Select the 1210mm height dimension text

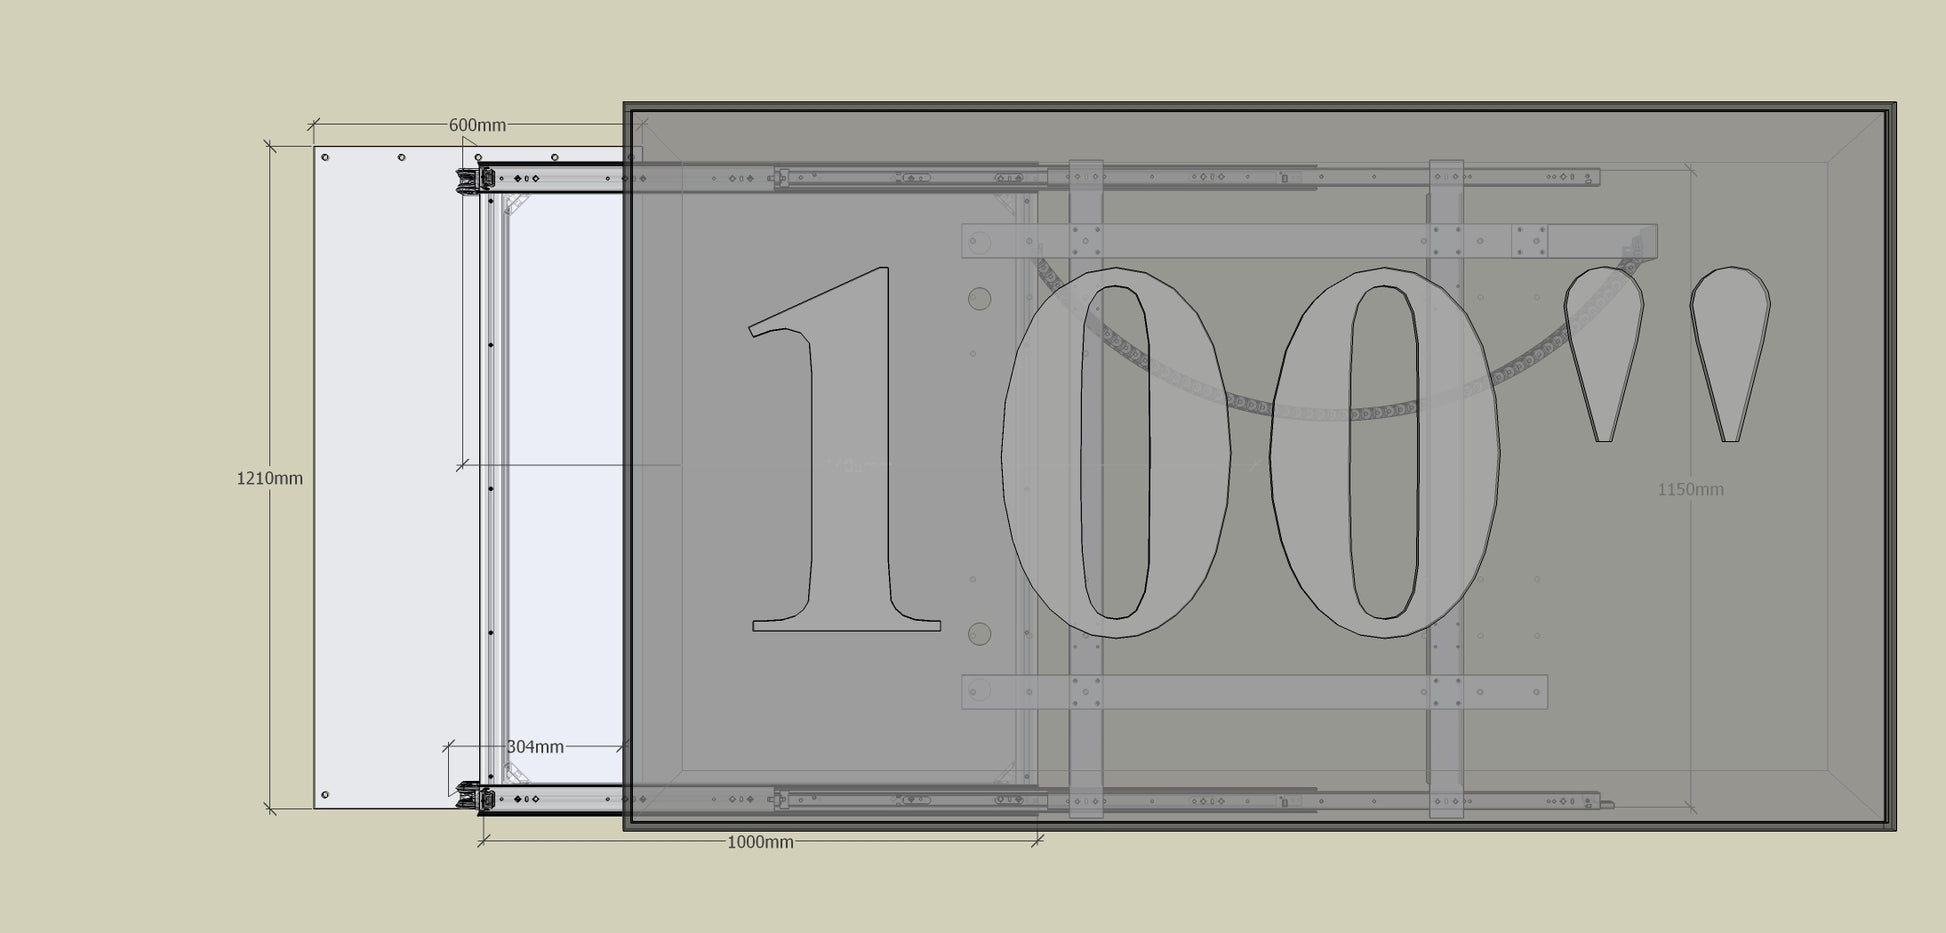[269, 478]
